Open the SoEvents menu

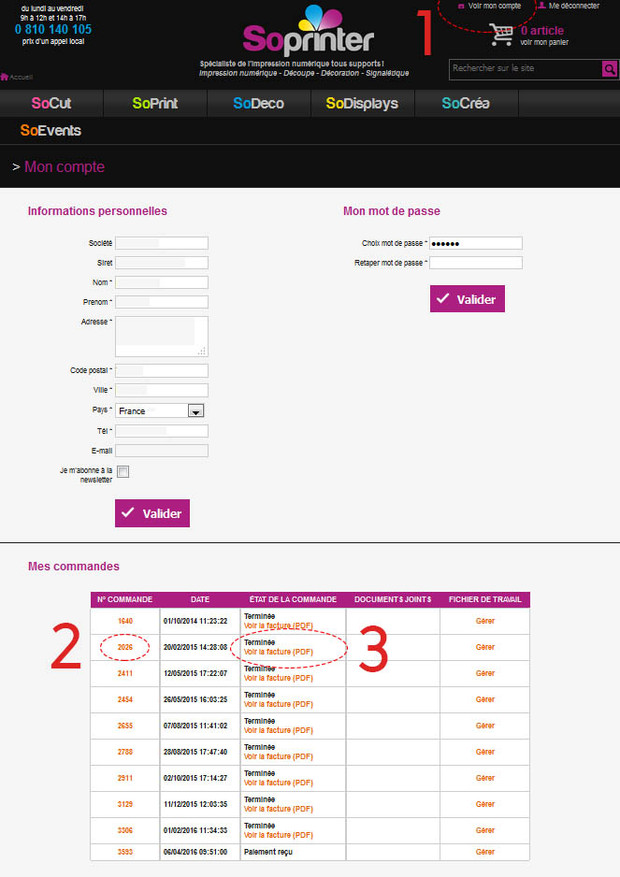(51, 130)
